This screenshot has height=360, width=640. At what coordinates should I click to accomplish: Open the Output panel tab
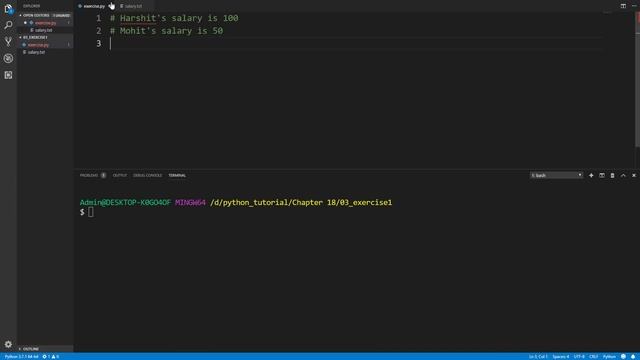[x=120, y=175]
